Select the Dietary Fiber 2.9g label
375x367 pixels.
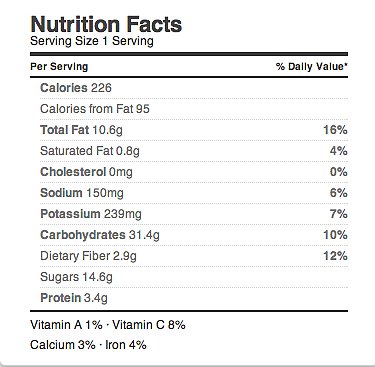88,256
